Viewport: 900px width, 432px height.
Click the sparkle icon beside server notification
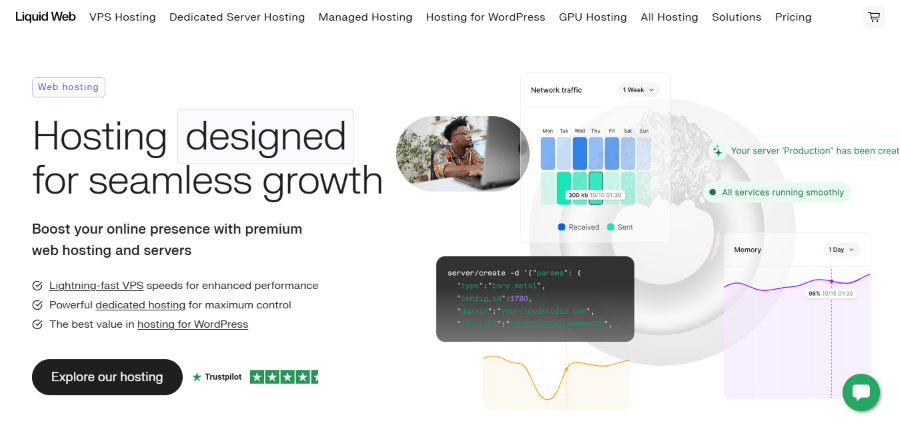717,151
